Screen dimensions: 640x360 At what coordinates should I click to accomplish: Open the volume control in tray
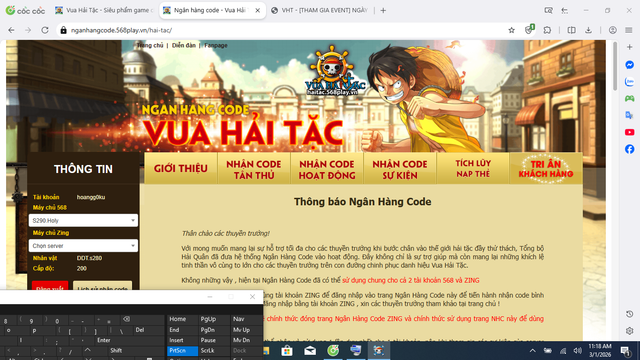pyautogui.click(x=578, y=351)
